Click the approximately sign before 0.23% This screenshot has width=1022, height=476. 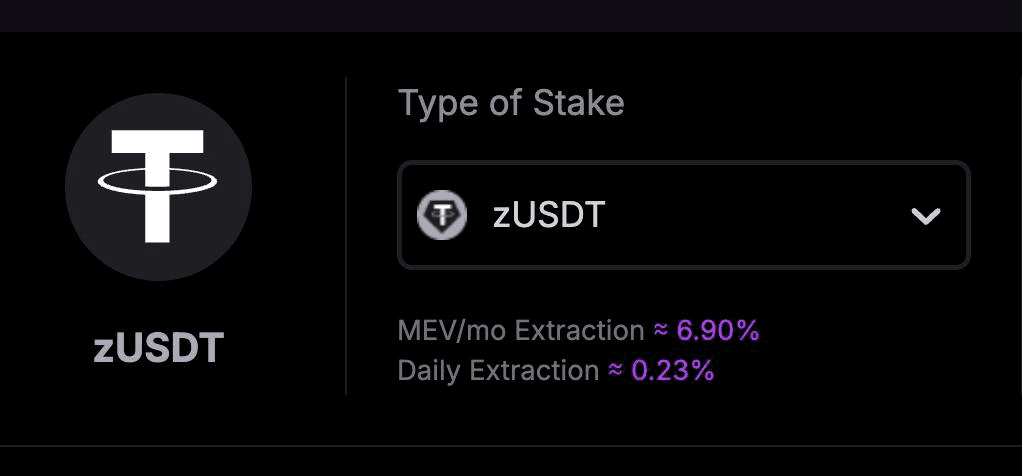pyautogui.click(x=616, y=370)
